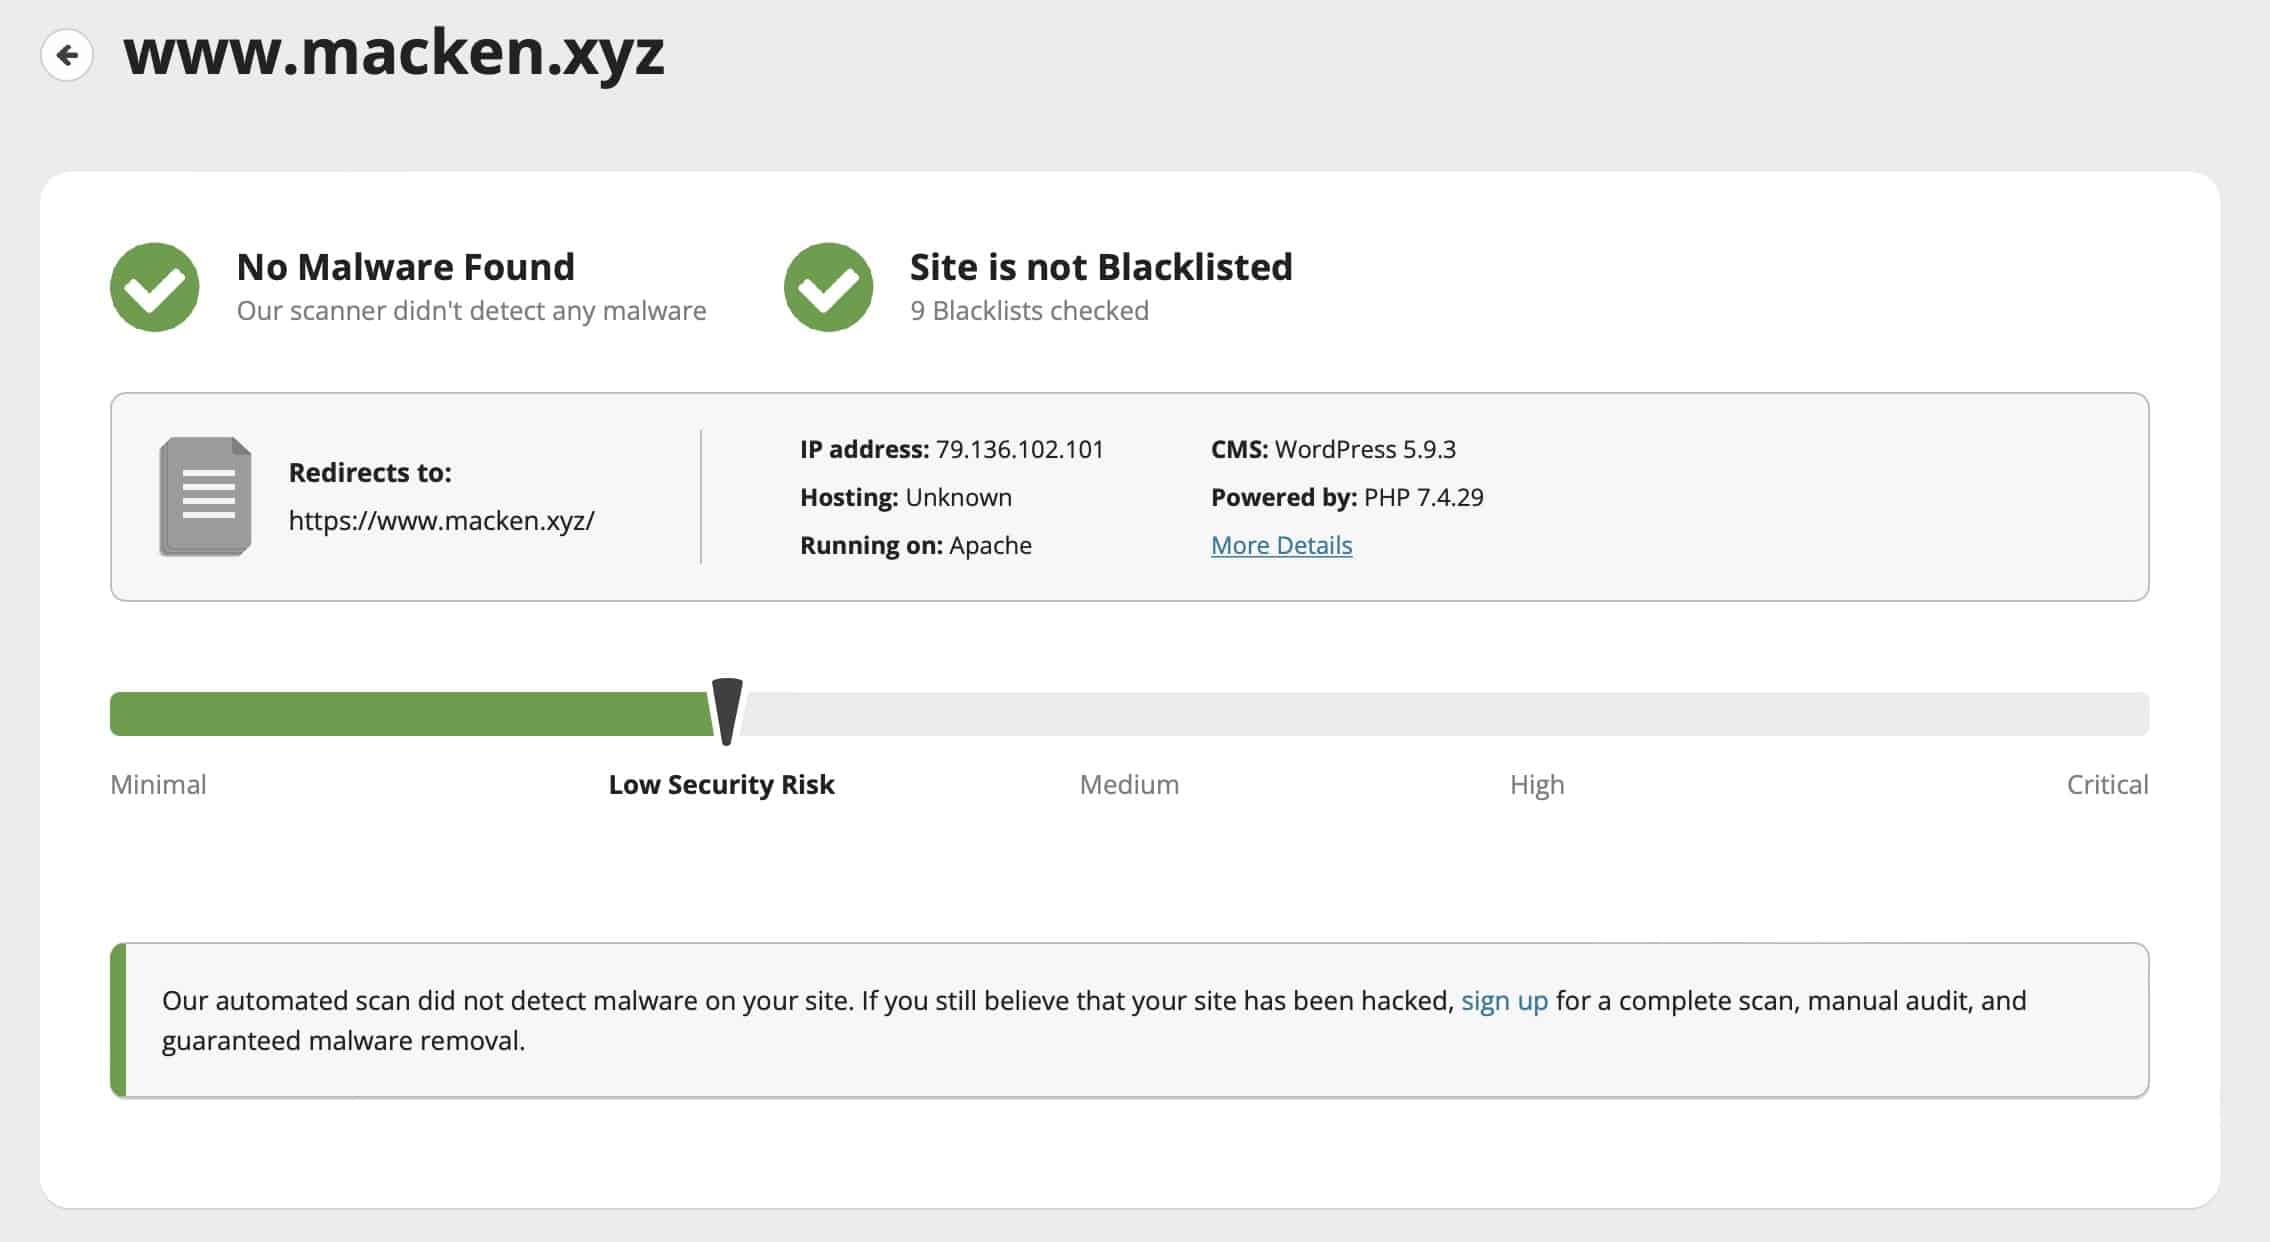Click the 9 Blacklists checked text
The image size is (2270, 1242).
[x=1029, y=311]
